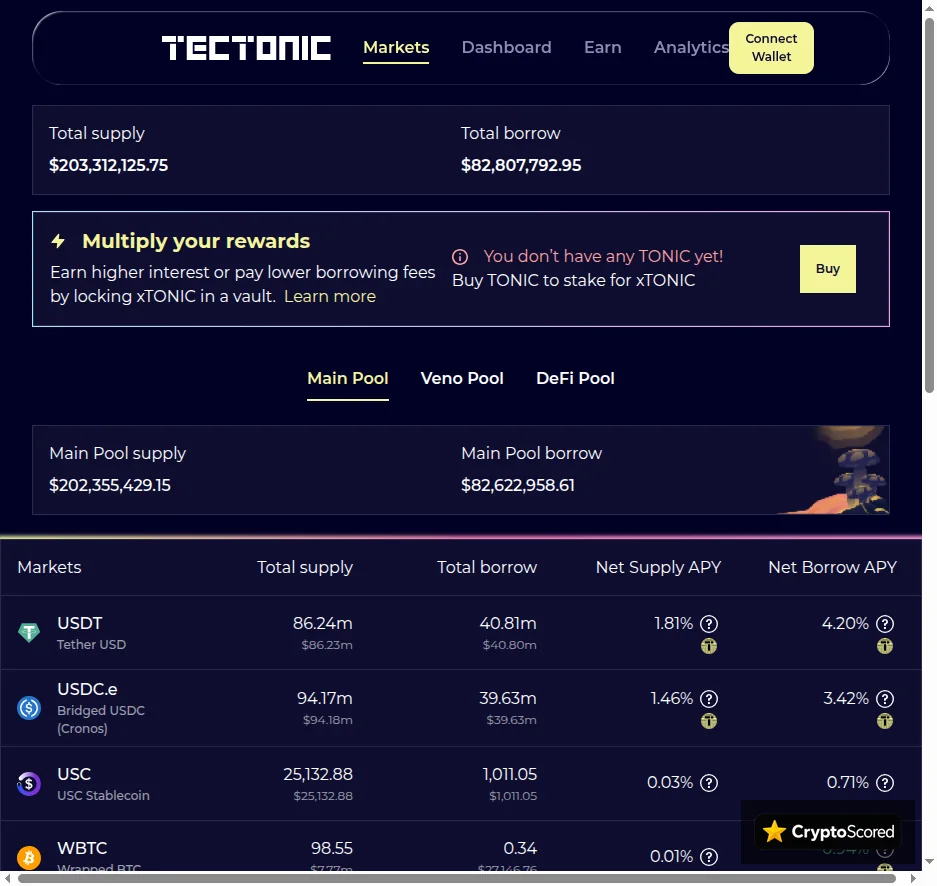
Task: Click the USDT Tether token icon
Action: (29, 632)
